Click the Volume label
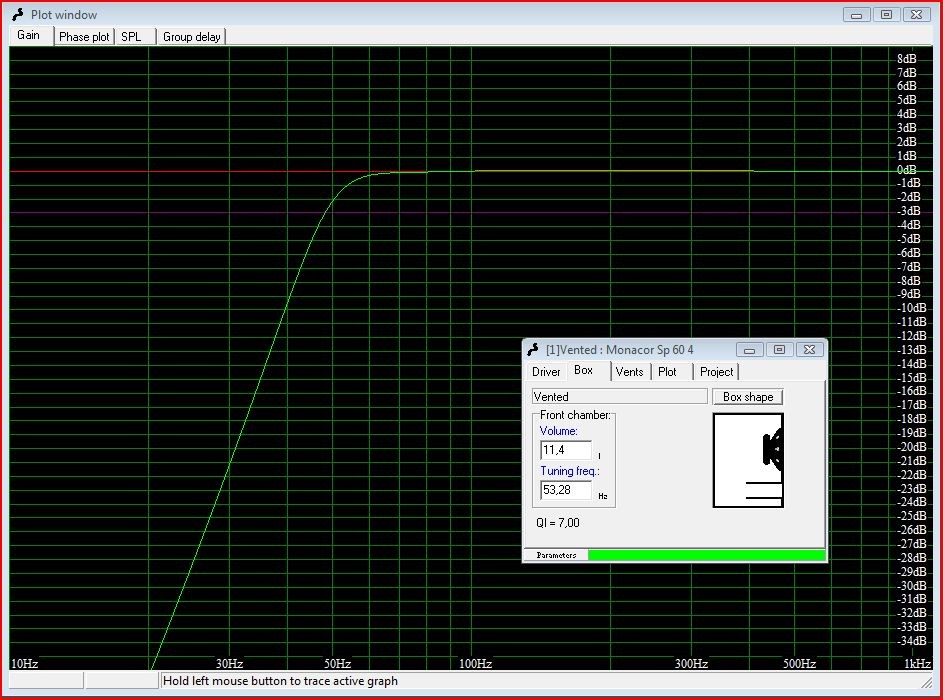 [559, 431]
